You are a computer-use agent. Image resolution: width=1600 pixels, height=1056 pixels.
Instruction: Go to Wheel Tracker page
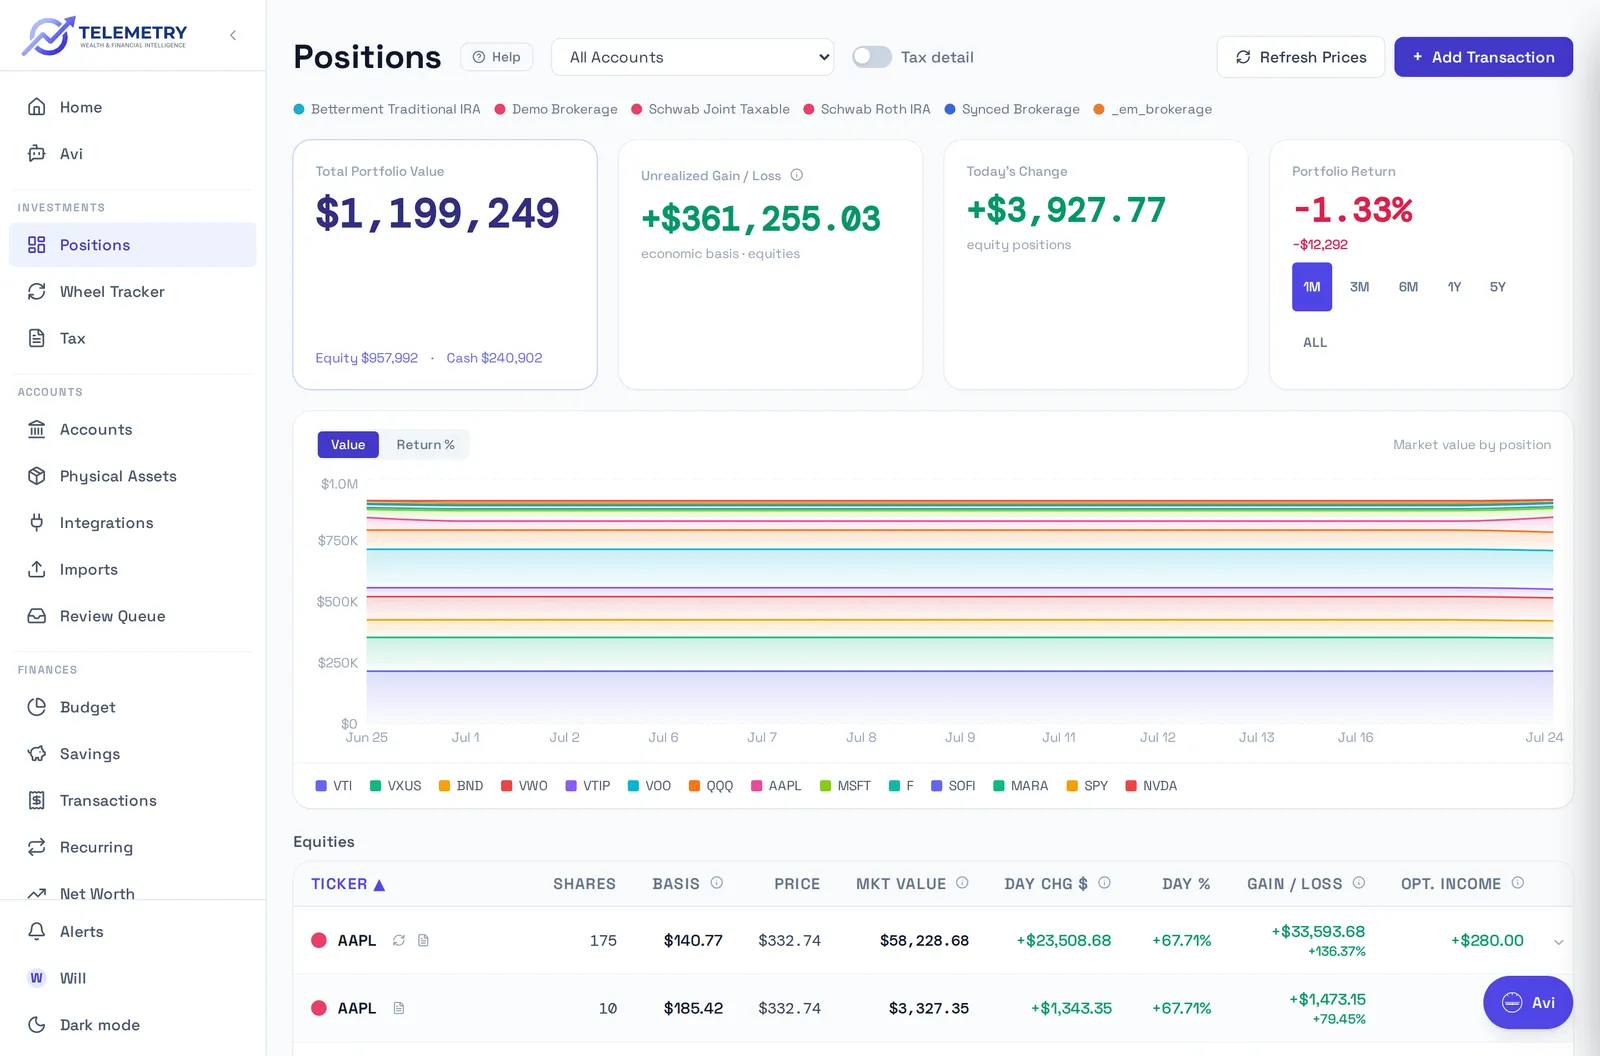click(132, 291)
